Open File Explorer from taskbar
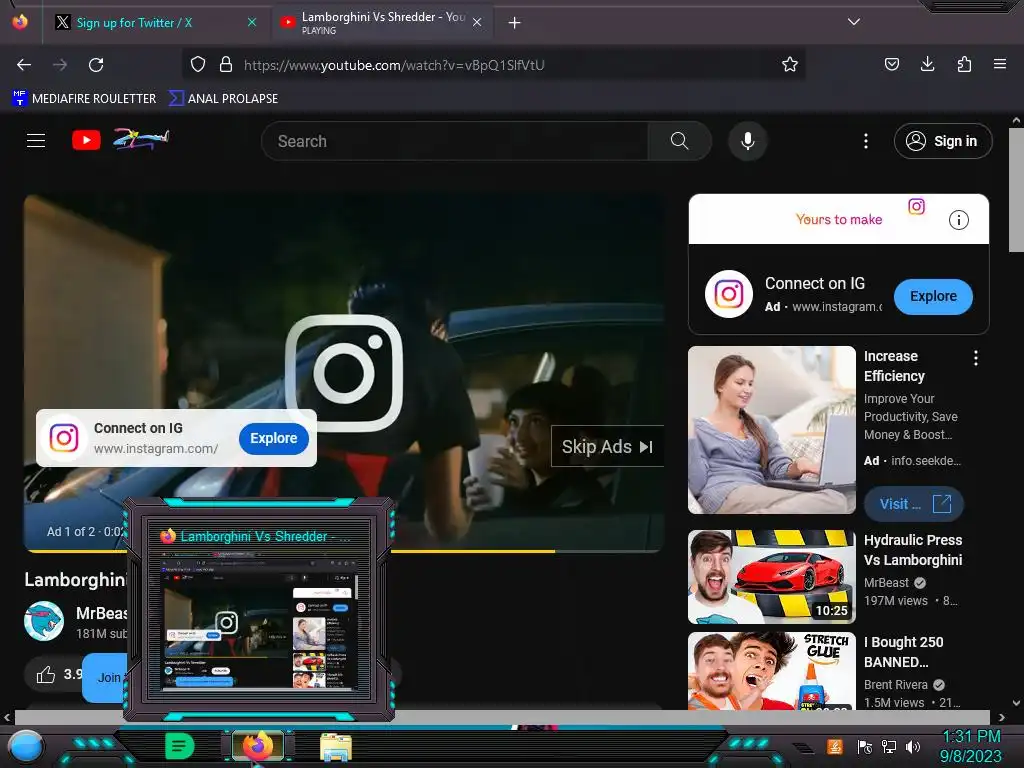 click(336, 747)
